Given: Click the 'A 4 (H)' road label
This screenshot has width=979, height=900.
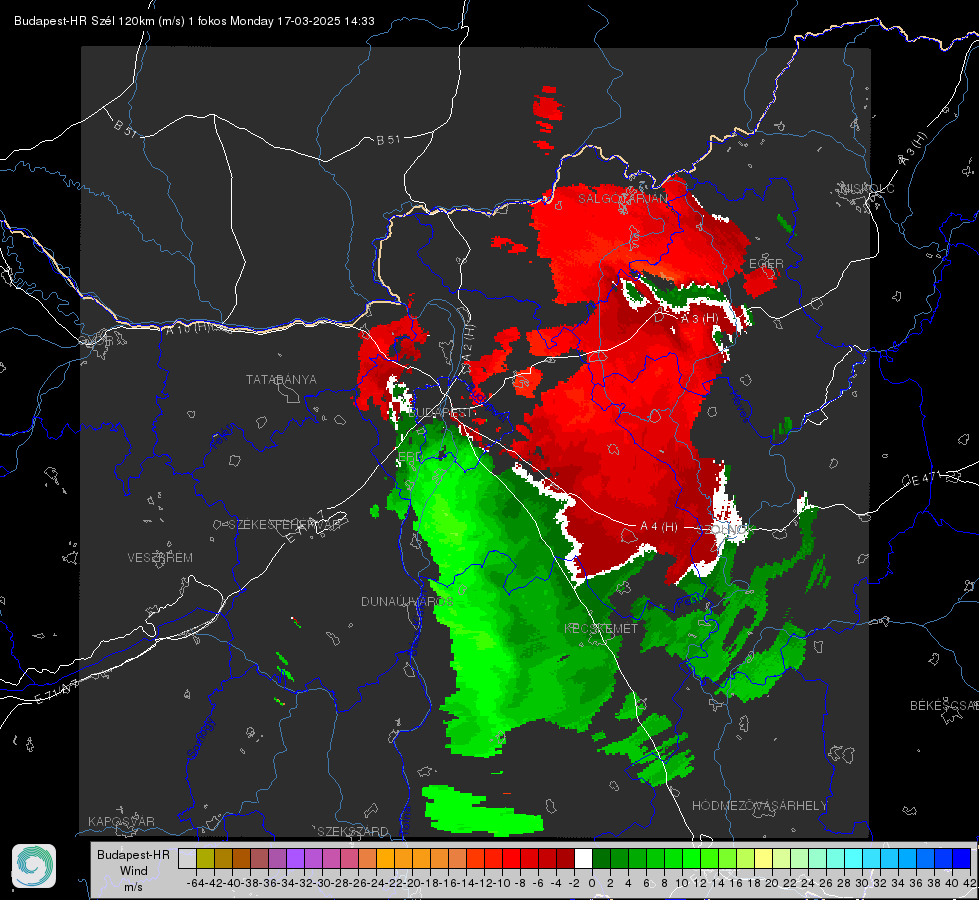Looking at the screenshot, I should [x=659, y=527].
